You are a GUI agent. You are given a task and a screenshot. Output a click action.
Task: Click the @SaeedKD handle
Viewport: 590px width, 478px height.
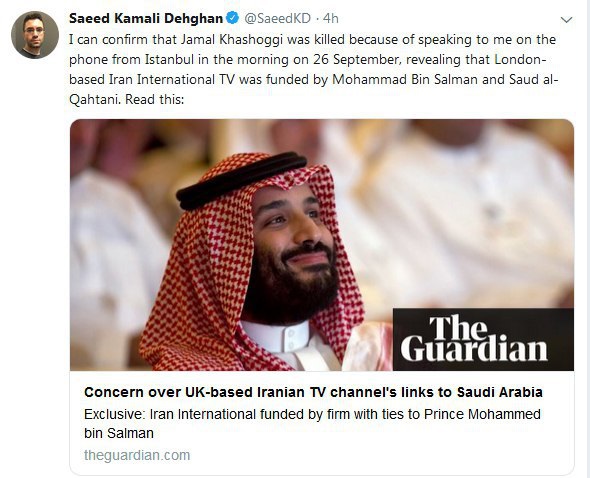277,18
